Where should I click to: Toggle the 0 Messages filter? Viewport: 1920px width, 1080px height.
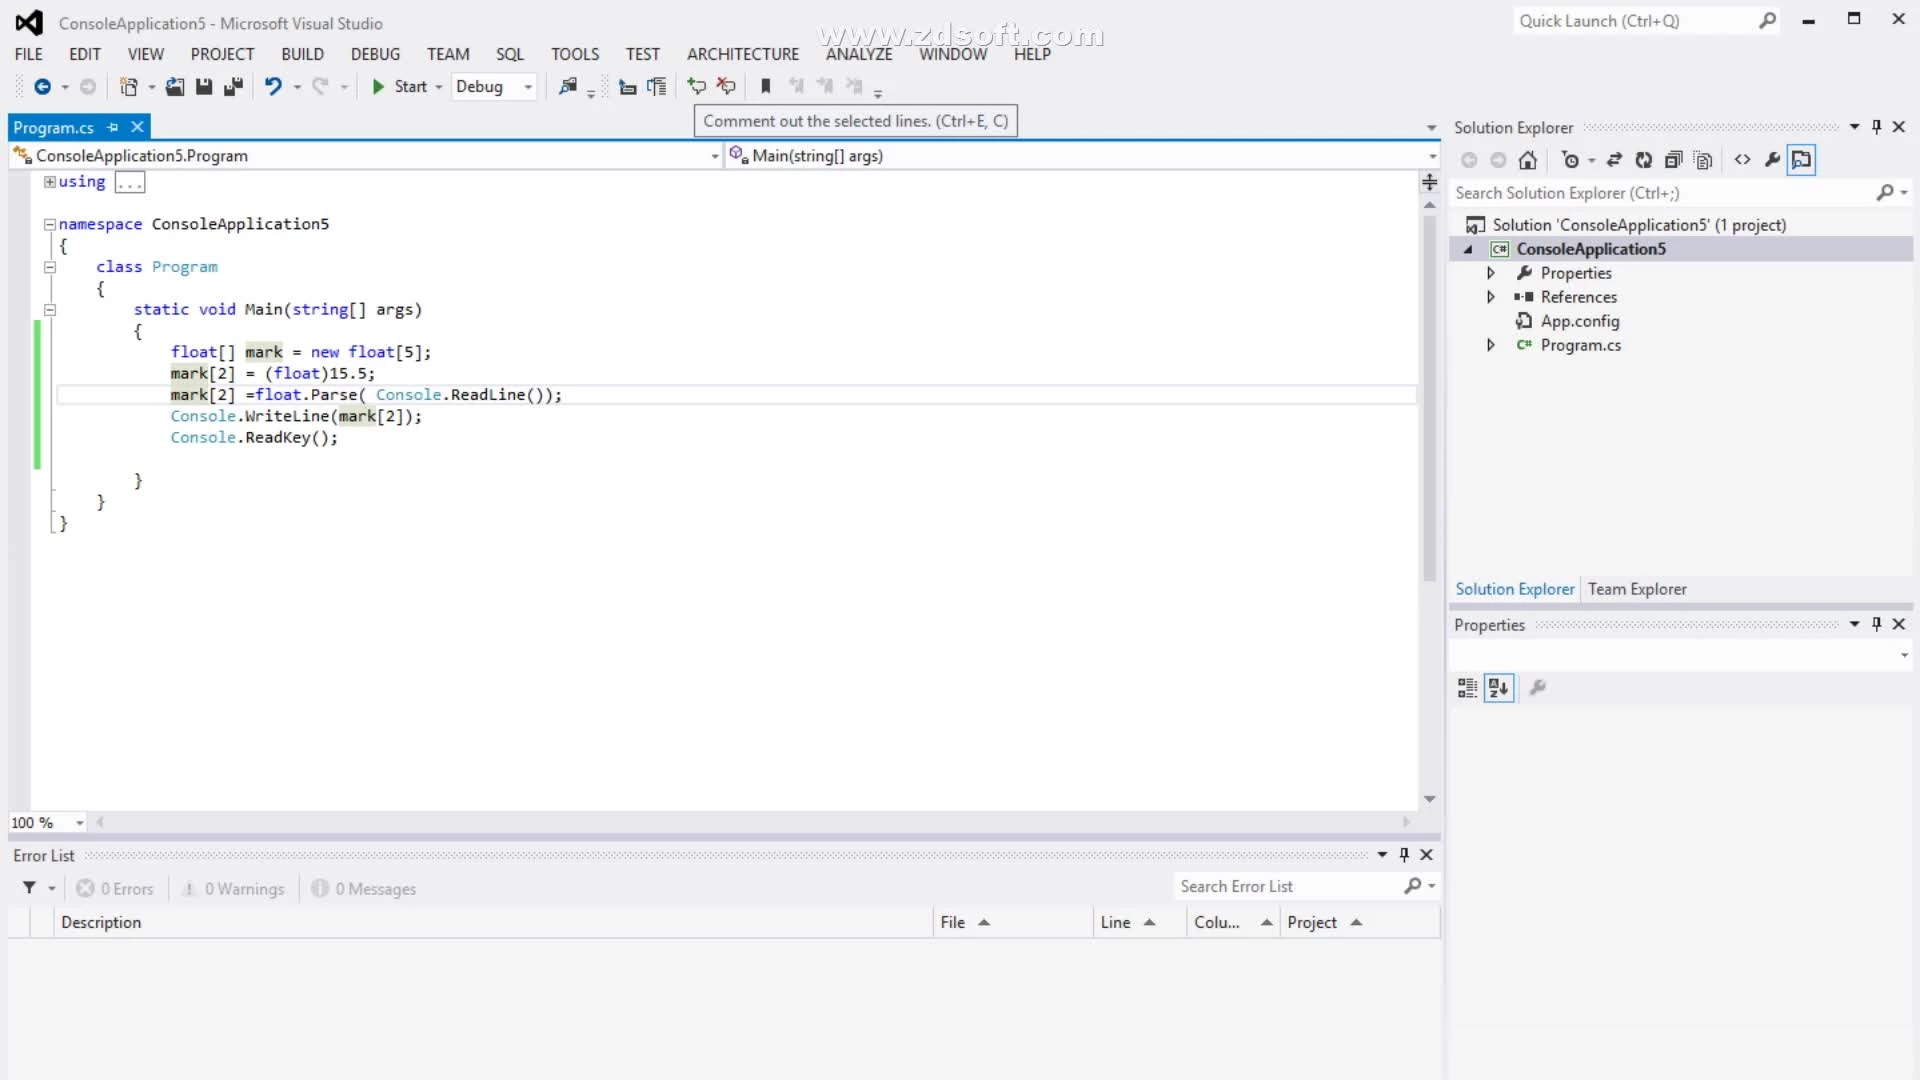click(364, 889)
